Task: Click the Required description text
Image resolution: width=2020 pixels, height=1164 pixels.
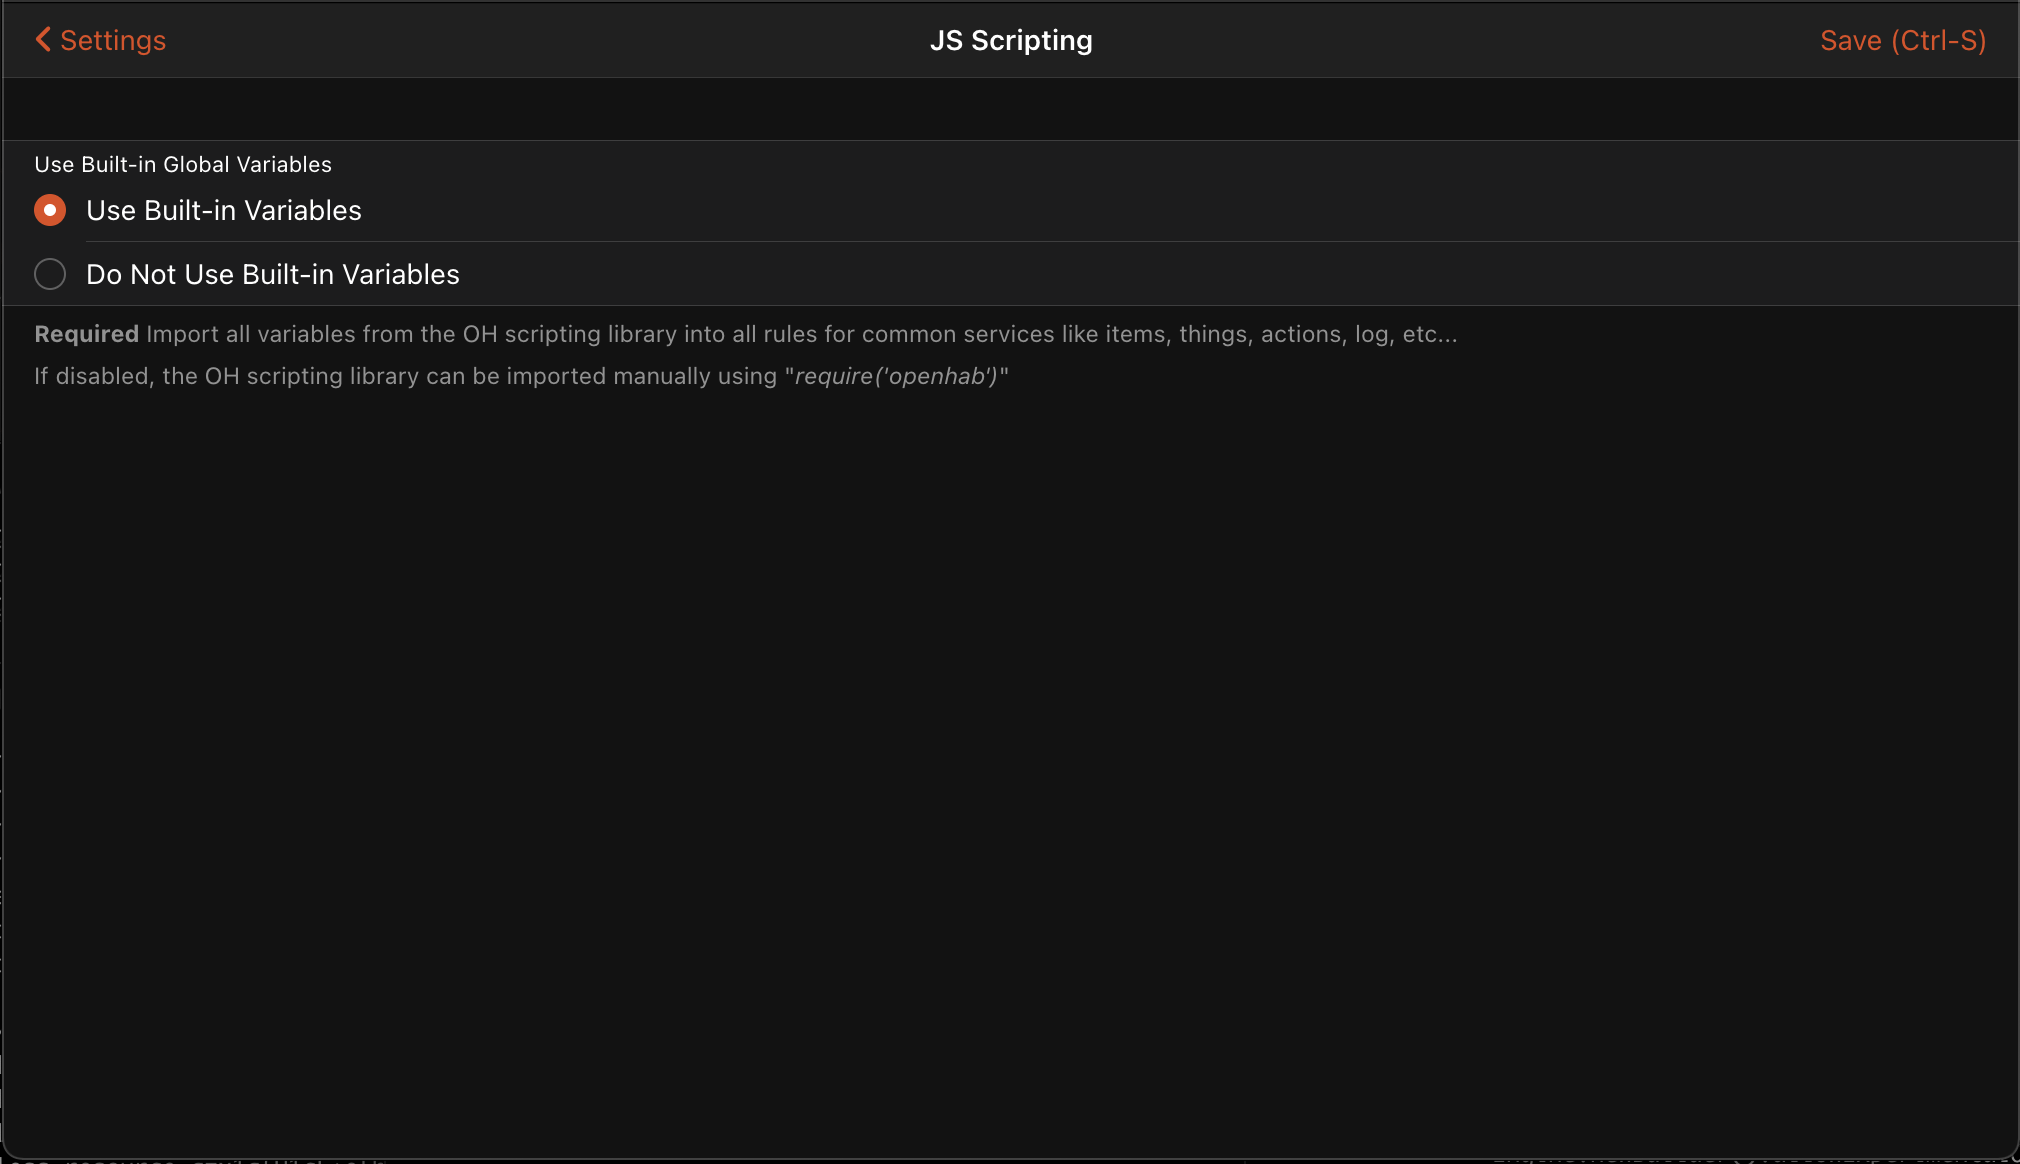Action: pyautogui.click(x=86, y=334)
